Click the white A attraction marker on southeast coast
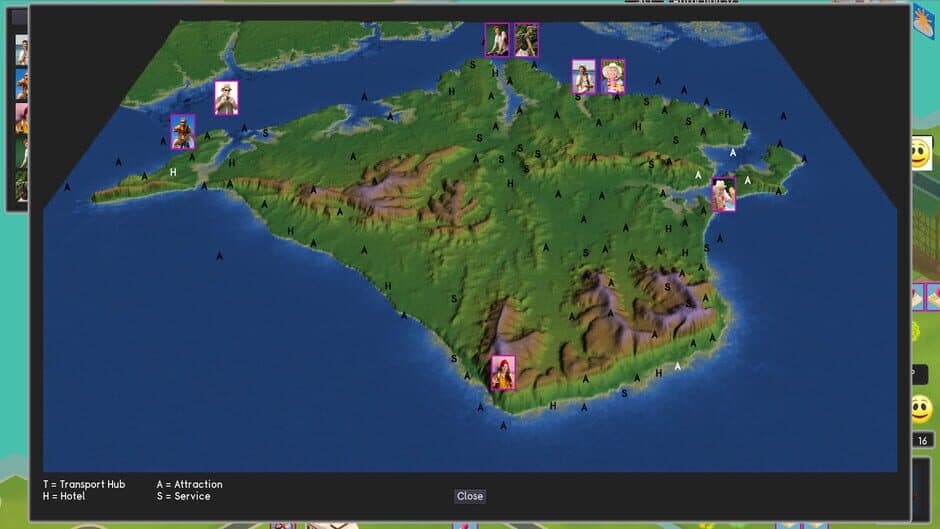 (x=677, y=366)
